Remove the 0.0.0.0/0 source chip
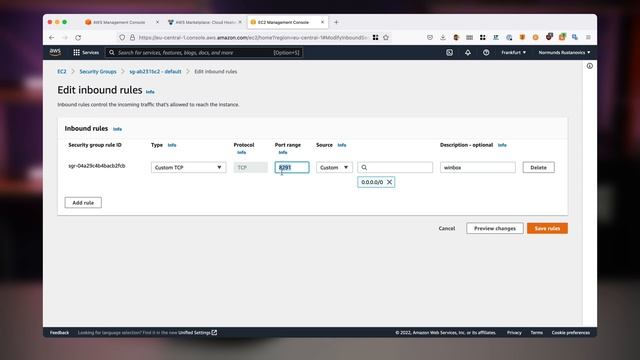The width and height of the screenshot is (640, 360). (389, 182)
